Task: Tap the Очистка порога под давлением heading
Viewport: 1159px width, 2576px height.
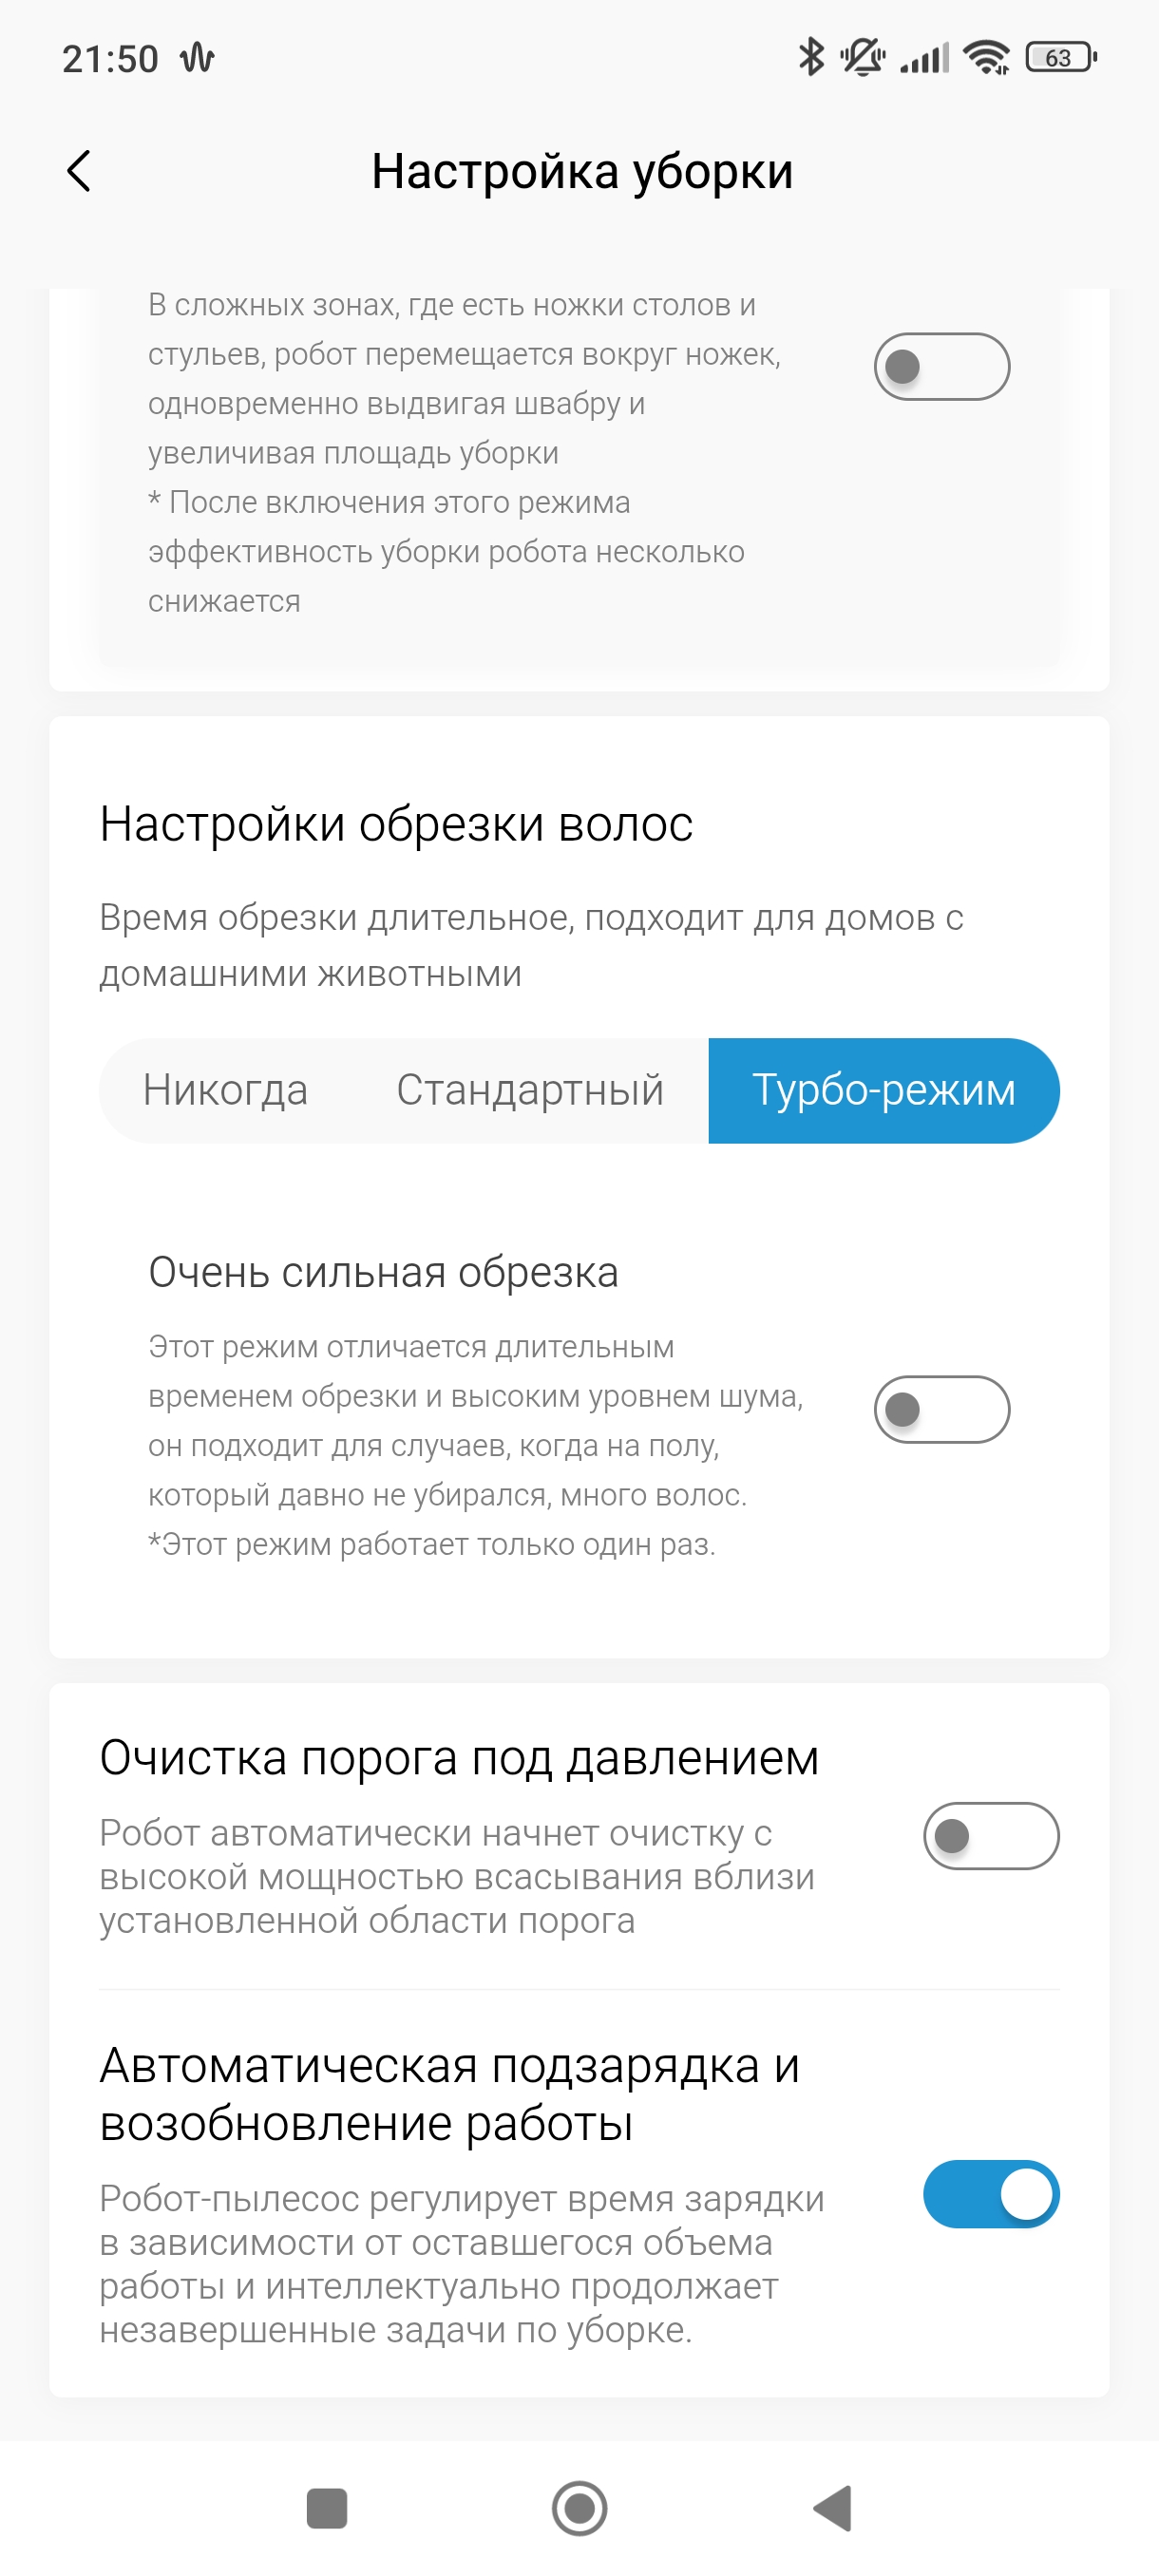Action: [459, 1757]
